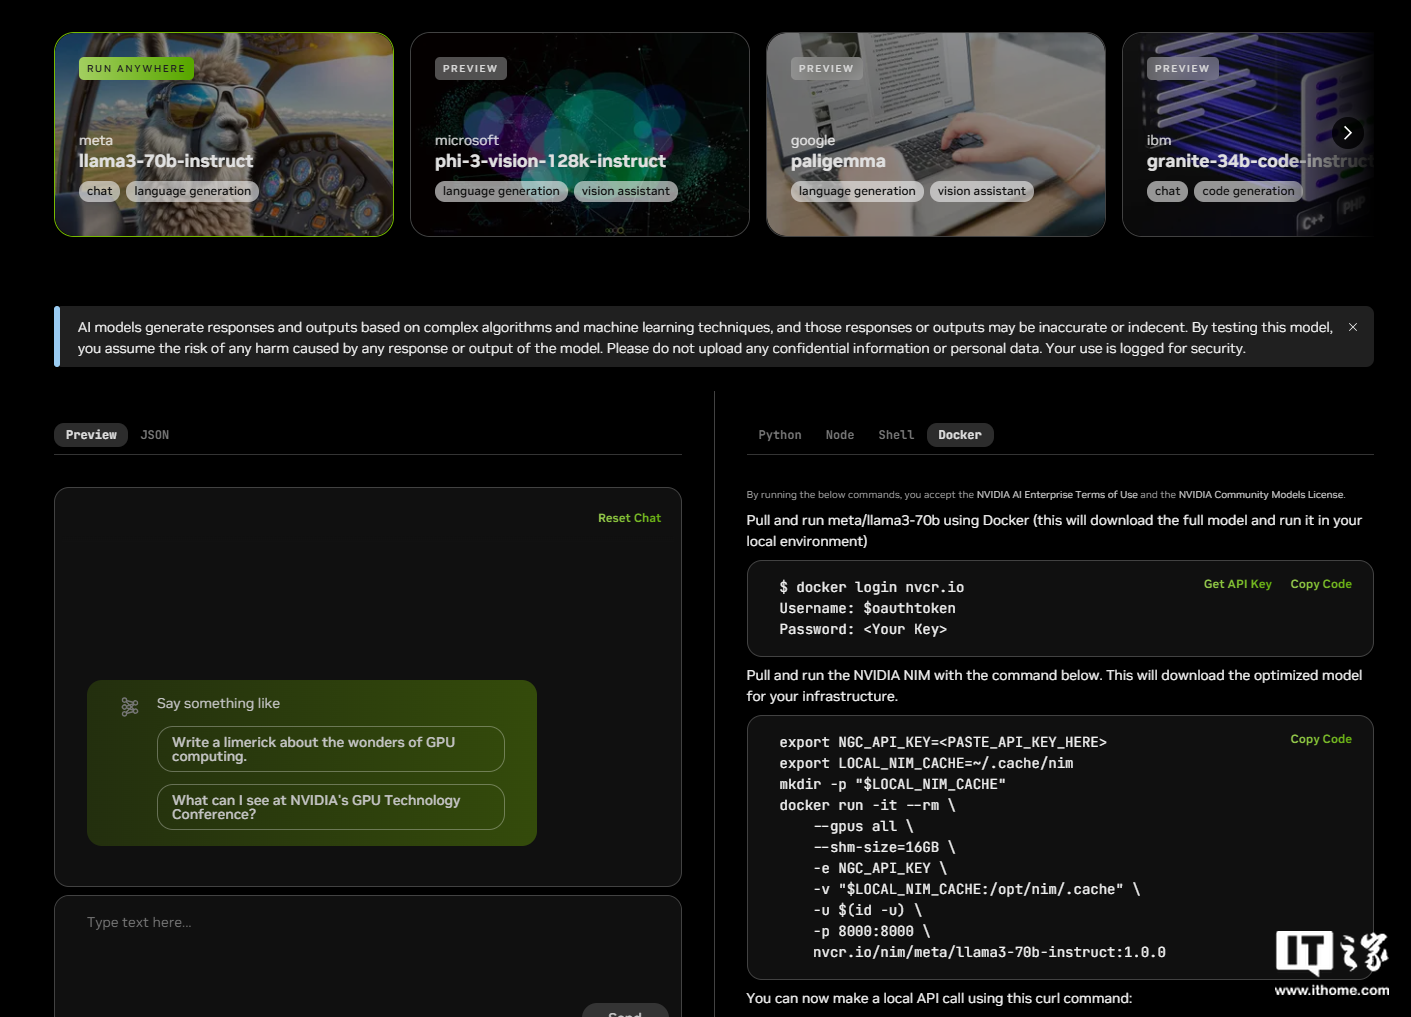
Task: Switch to the JSON tab
Action: pos(155,435)
